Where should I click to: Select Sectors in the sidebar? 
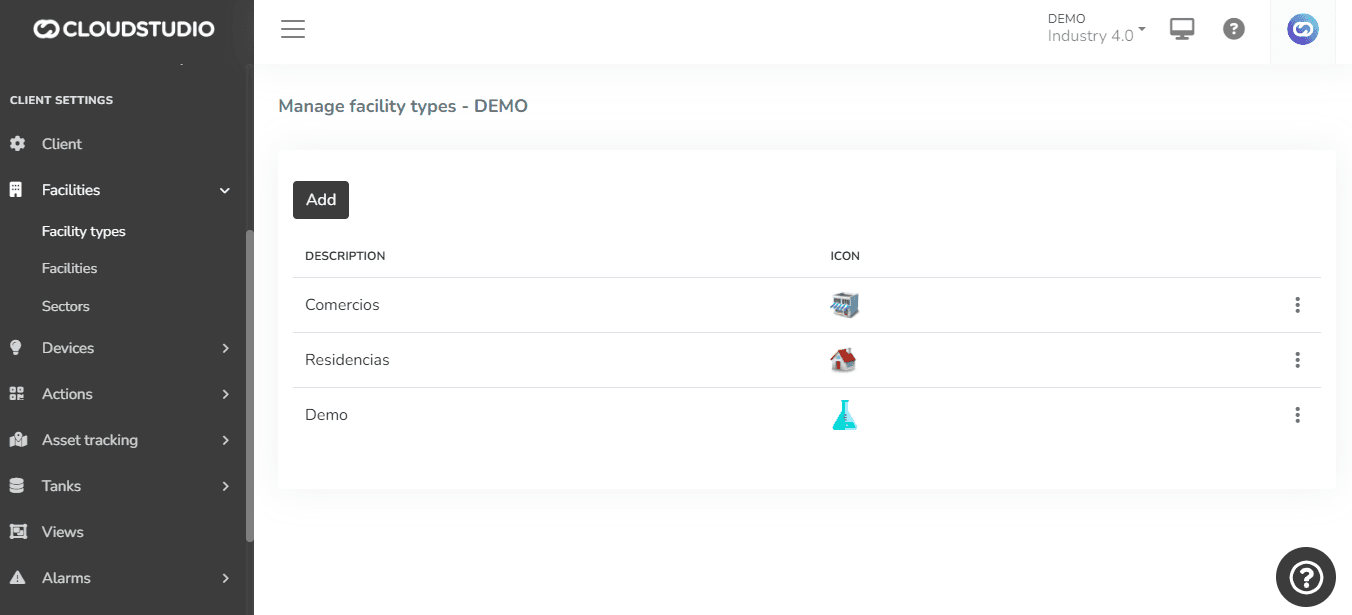[x=66, y=306]
